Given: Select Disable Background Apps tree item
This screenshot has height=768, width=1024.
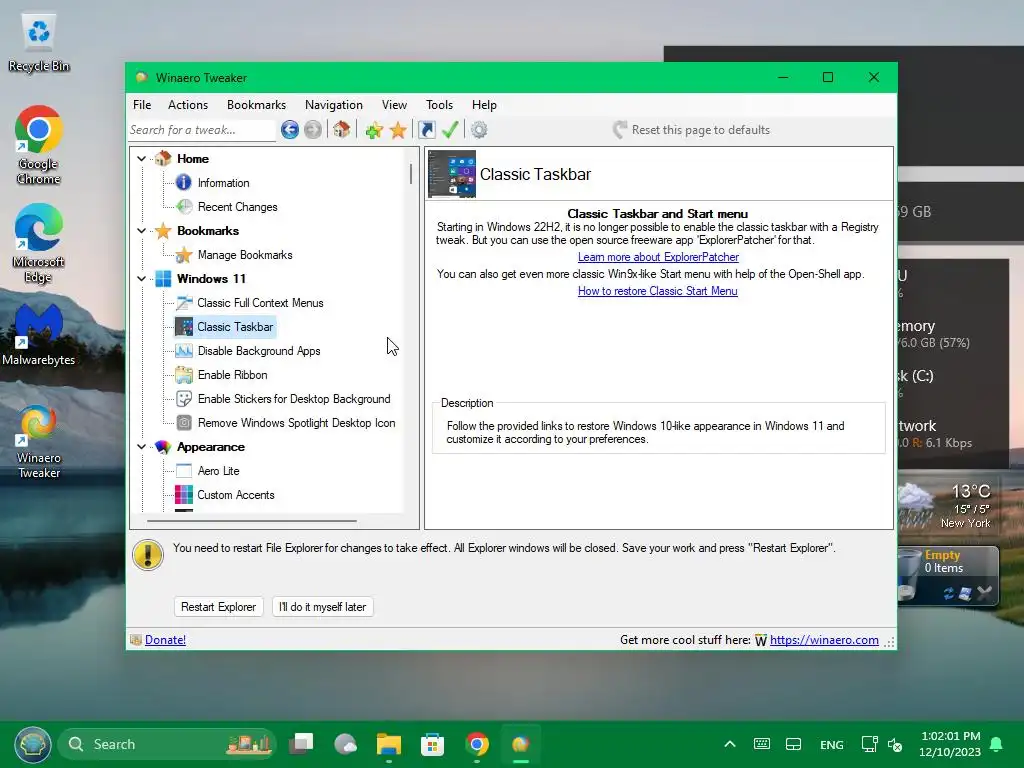Looking at the screenshot, I should [259, 351].
